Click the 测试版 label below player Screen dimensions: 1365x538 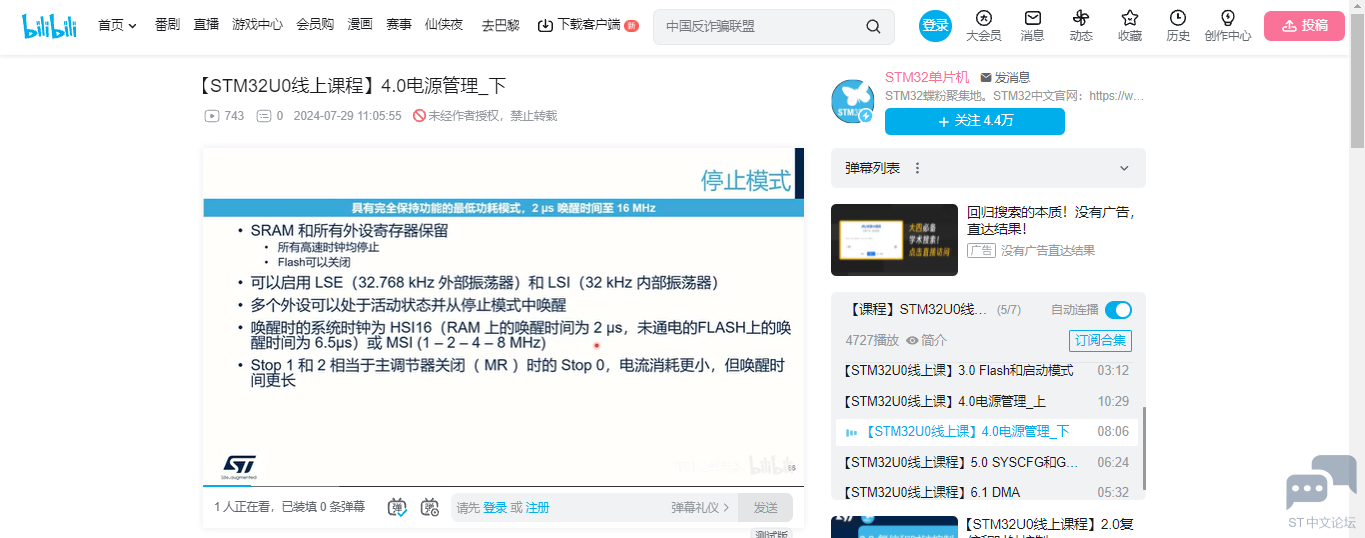(772, 533)
